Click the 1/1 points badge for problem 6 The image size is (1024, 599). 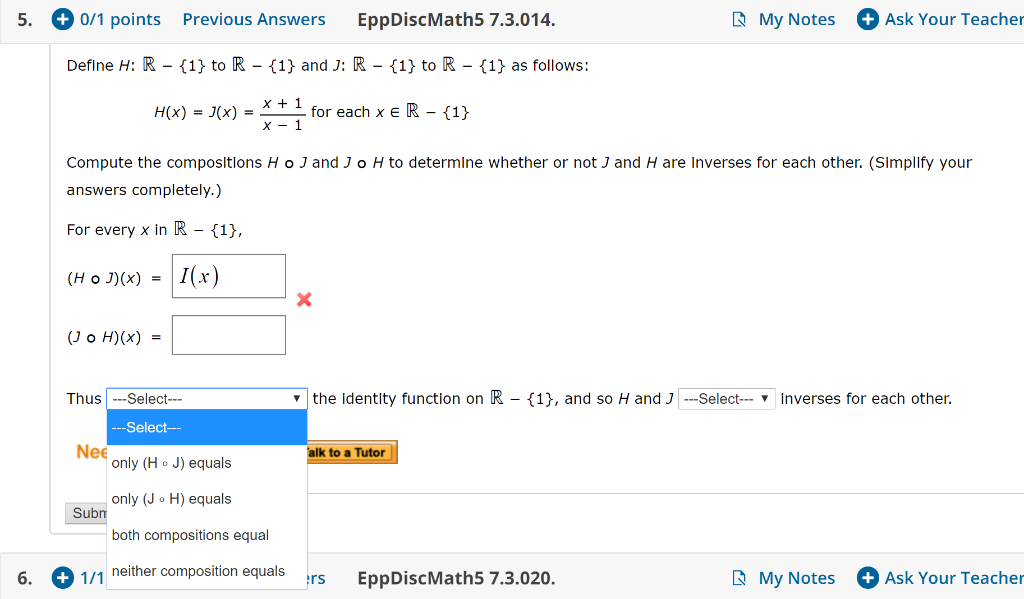click(x=62, y=578)
